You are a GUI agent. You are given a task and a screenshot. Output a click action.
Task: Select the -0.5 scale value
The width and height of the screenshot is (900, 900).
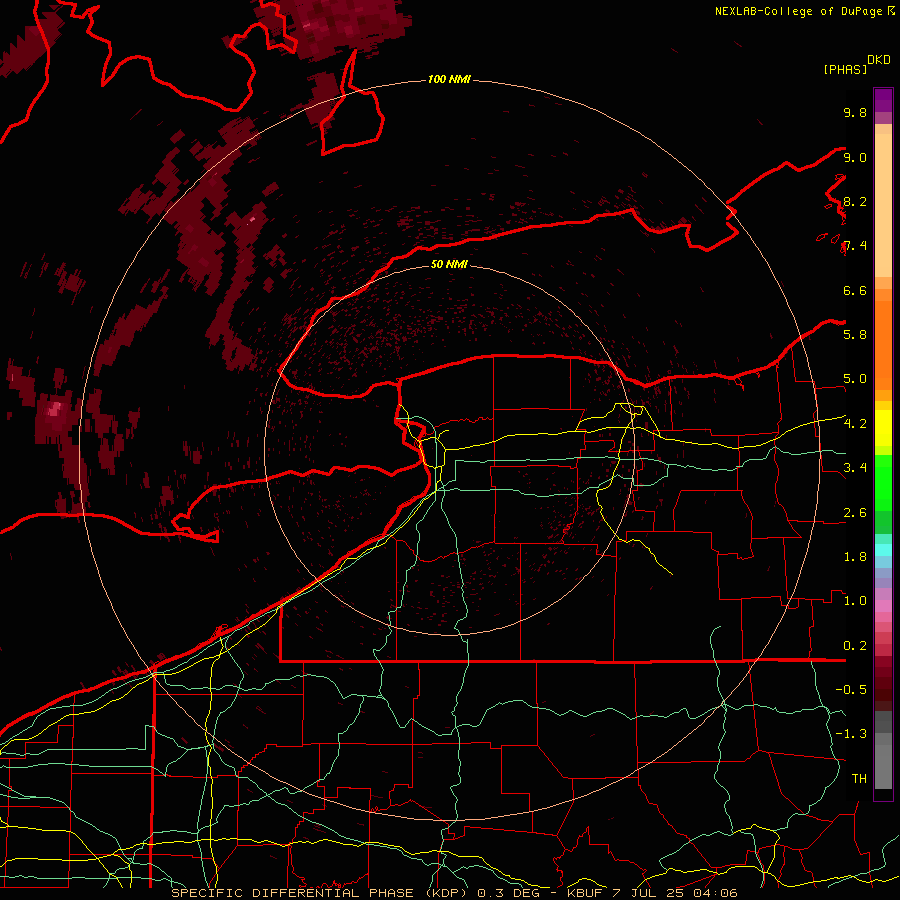[851, 690]
